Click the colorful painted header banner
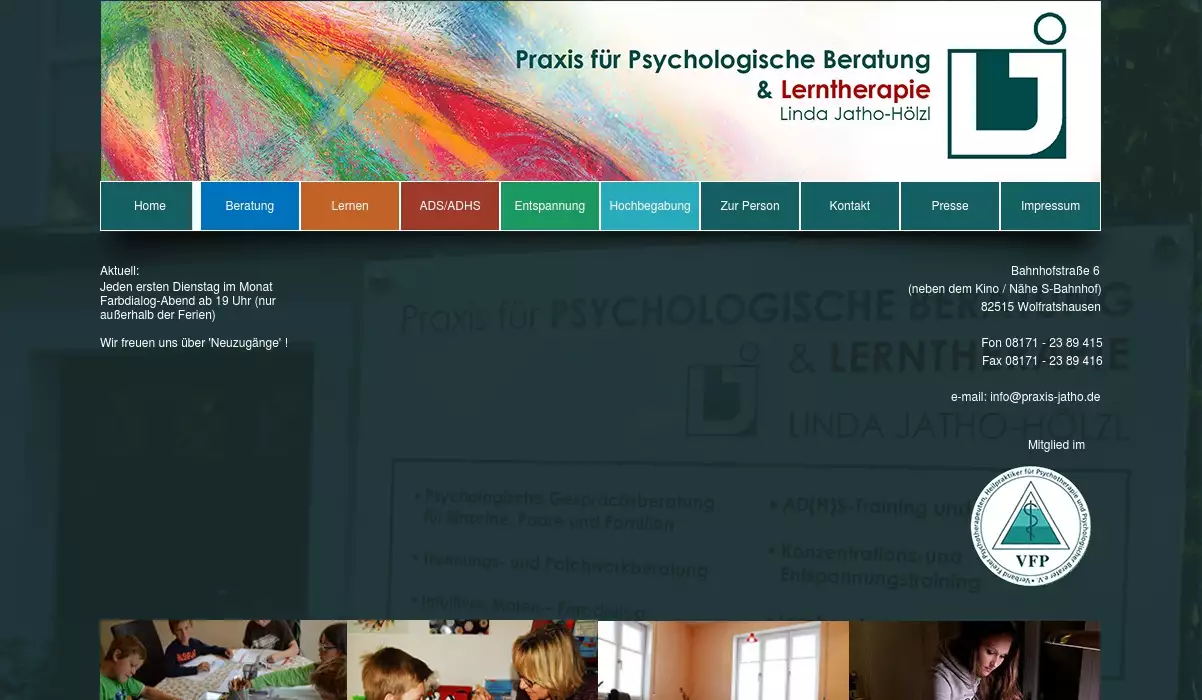 click(x=300, y=90)
